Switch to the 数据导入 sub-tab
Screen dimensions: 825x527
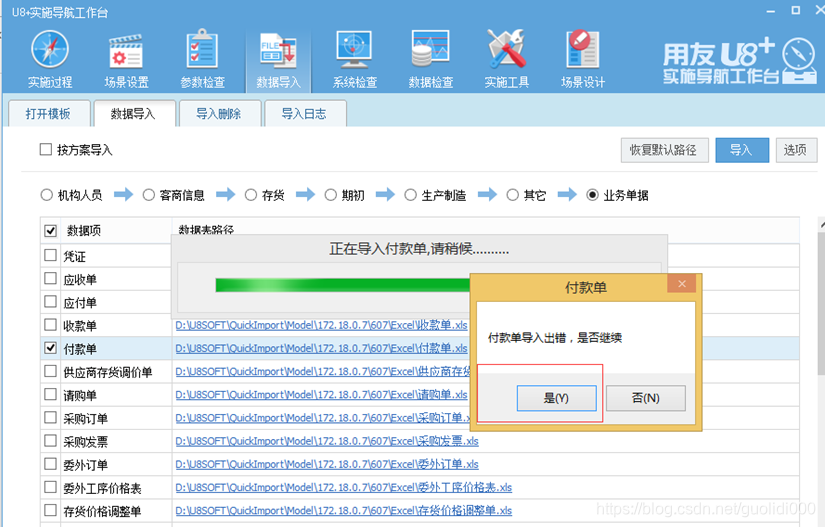point(134,113)
